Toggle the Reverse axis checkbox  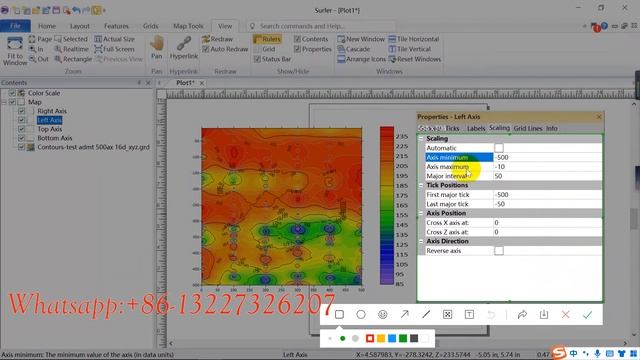coord(499,251)
